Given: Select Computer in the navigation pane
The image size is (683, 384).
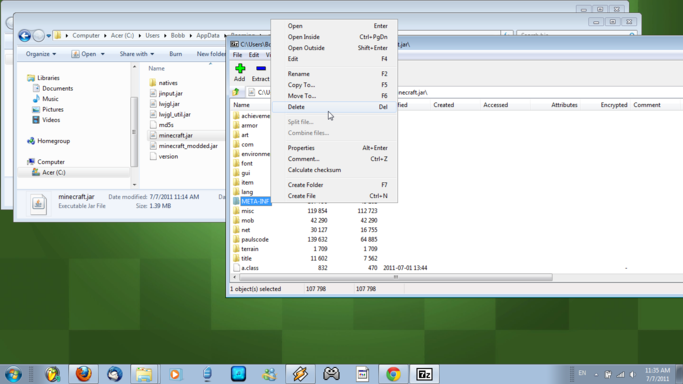Looking at the screenshot, I should tap(46, 162).
